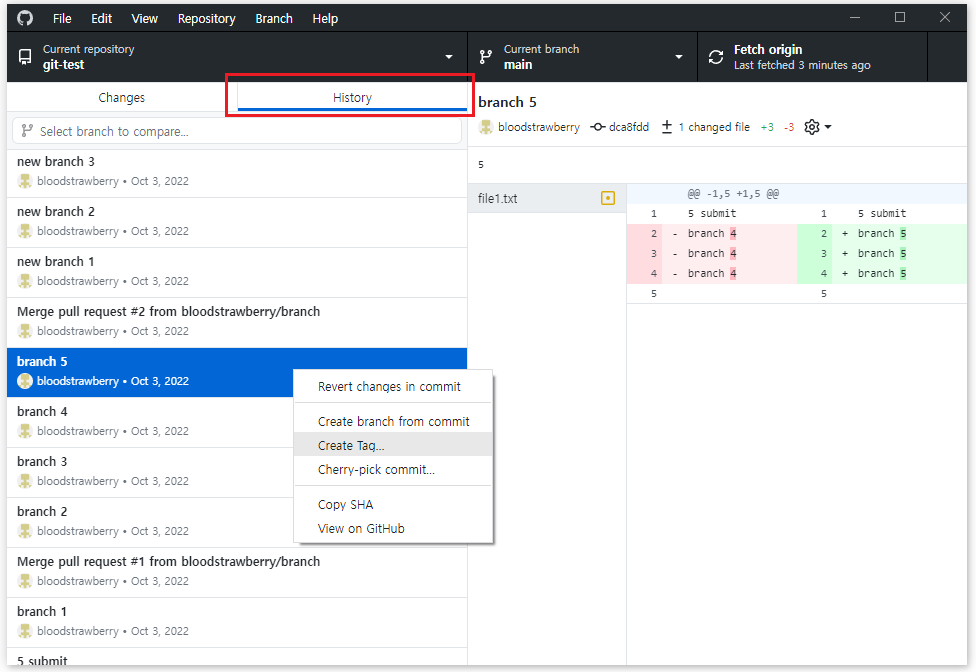The image size is (976, 672).
Task: Open the Repository menu
Action: 207,19
